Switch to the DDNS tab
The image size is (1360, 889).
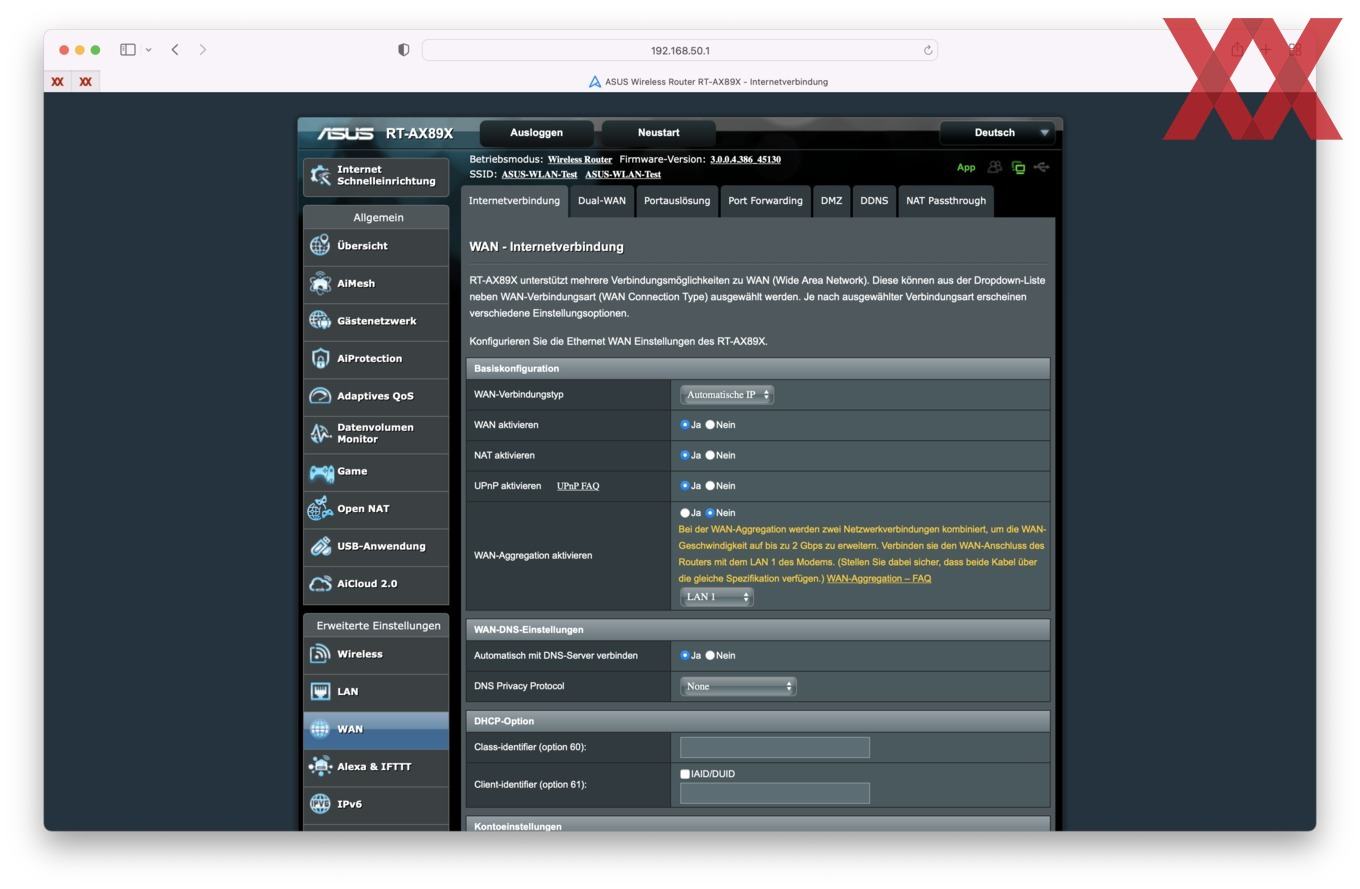point(874,201)
